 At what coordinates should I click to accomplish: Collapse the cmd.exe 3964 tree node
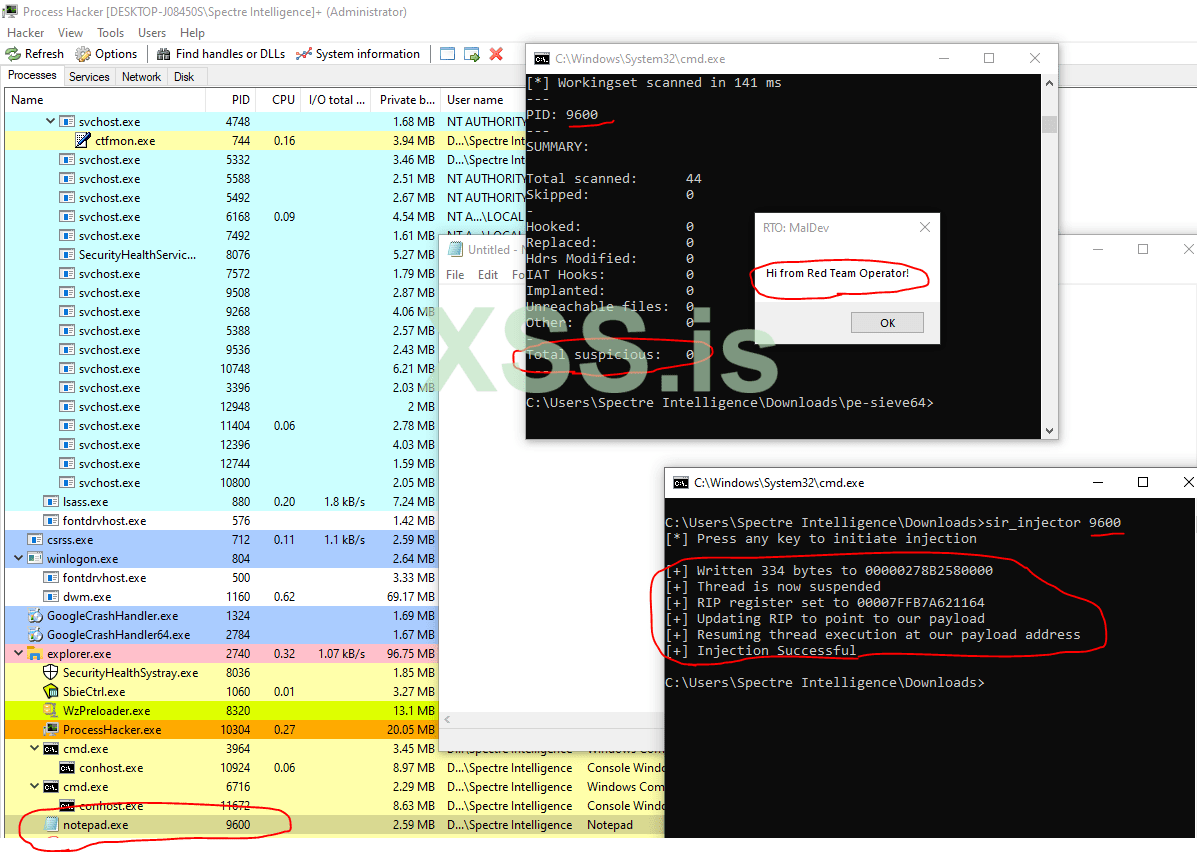click(34, 749)
